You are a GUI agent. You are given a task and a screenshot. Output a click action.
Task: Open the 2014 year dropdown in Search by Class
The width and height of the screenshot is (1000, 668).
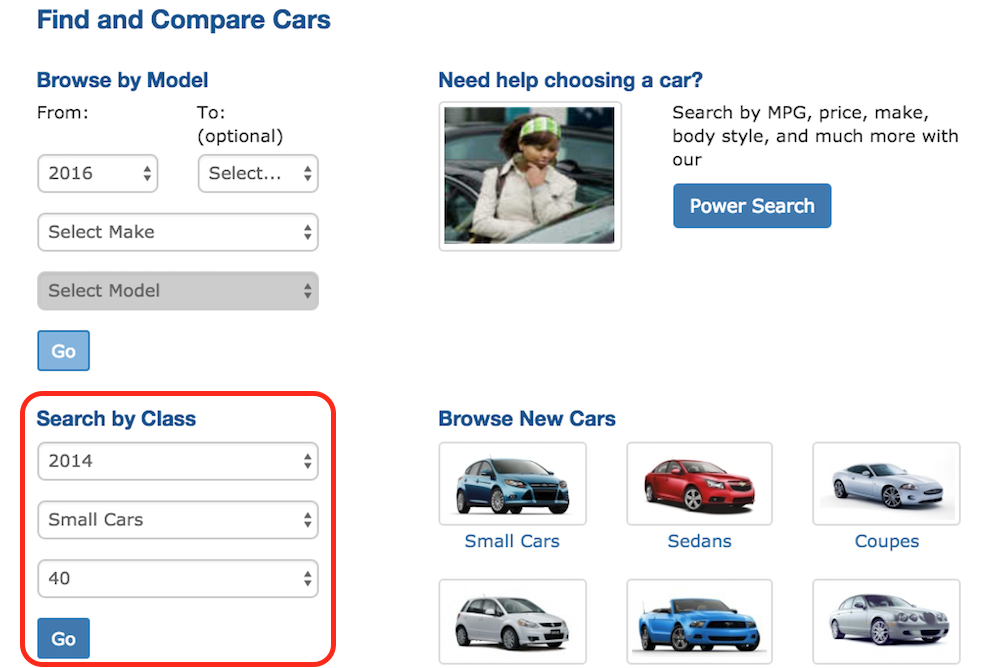tap(178, 461)
